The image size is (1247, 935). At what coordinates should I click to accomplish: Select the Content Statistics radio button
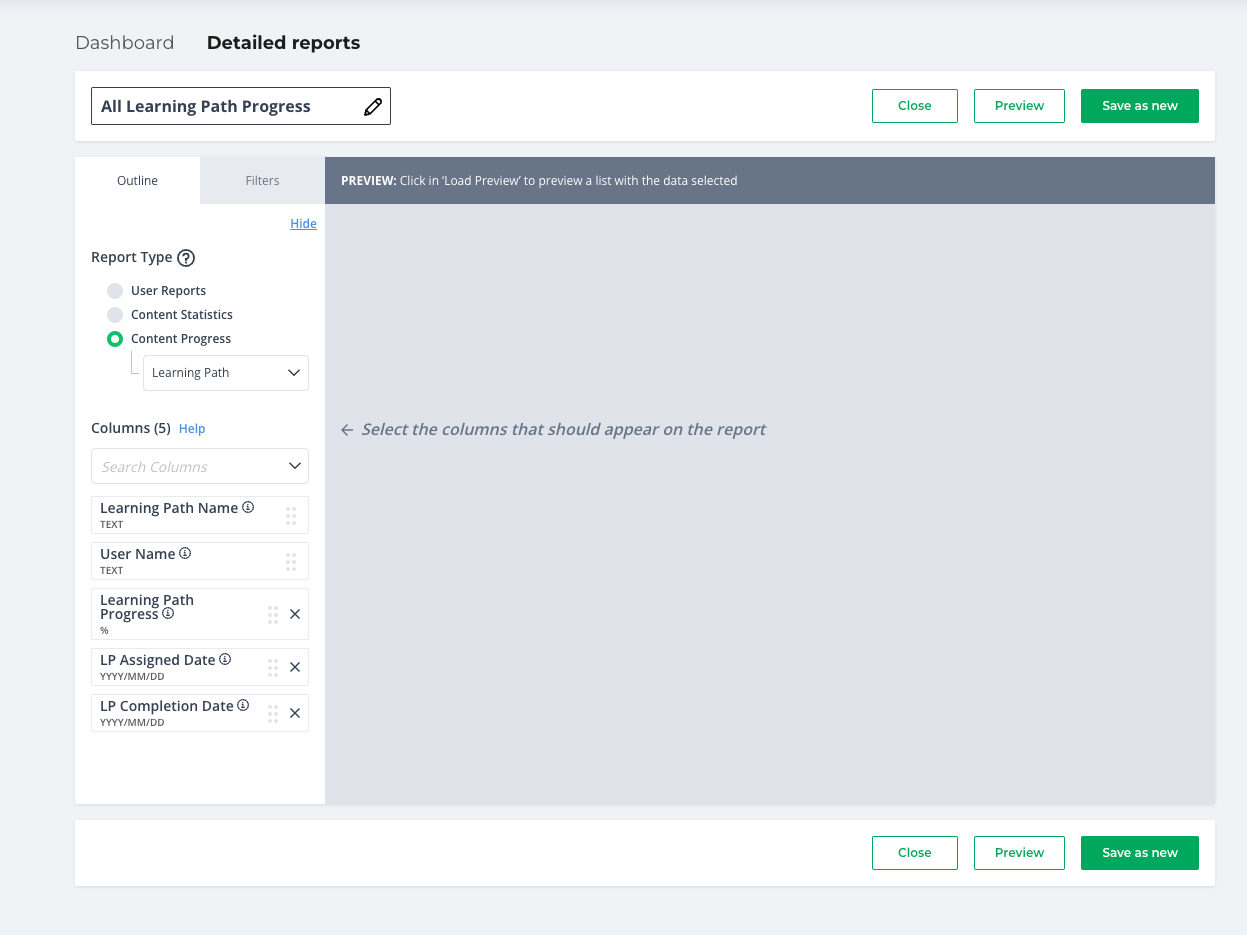click(x=115, y=315)
